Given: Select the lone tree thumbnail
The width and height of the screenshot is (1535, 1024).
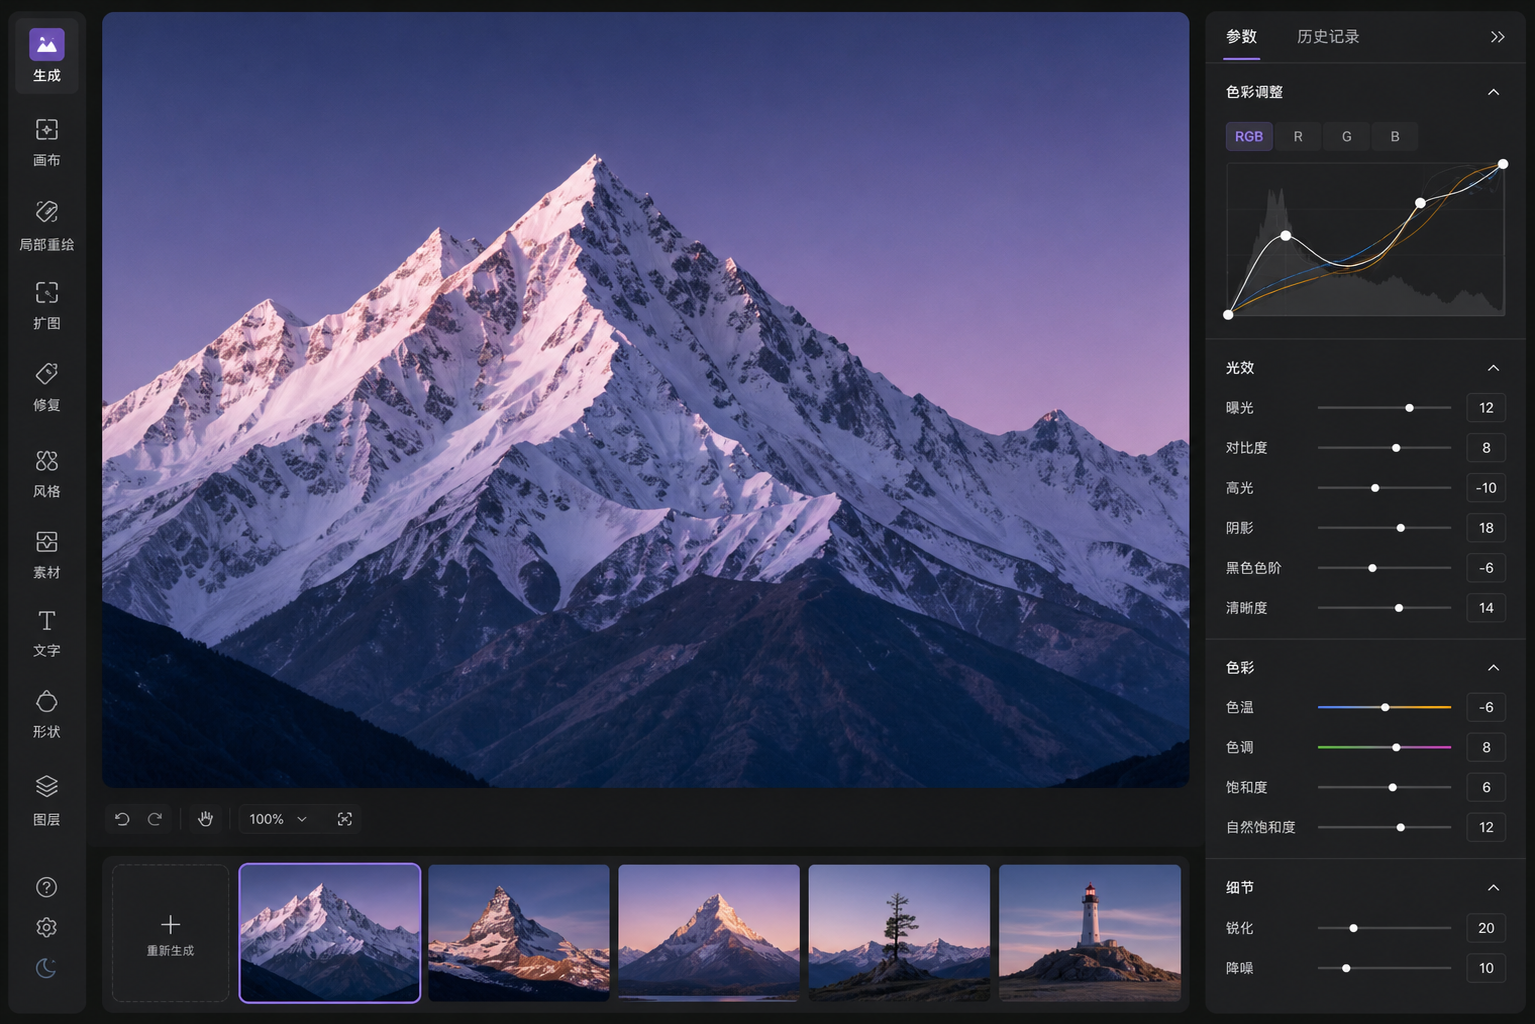Looking at the screenshot, I should click(x=899, y=933).
